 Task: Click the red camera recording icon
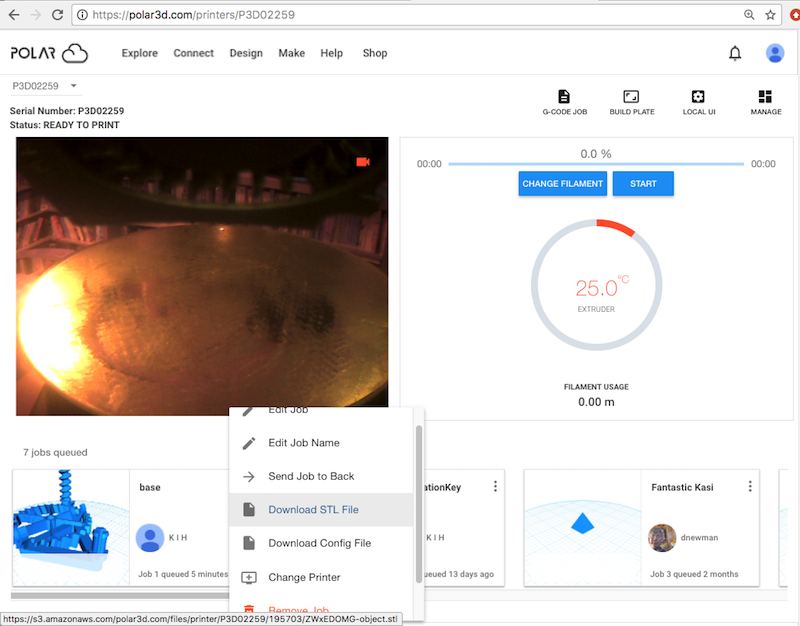363,162
